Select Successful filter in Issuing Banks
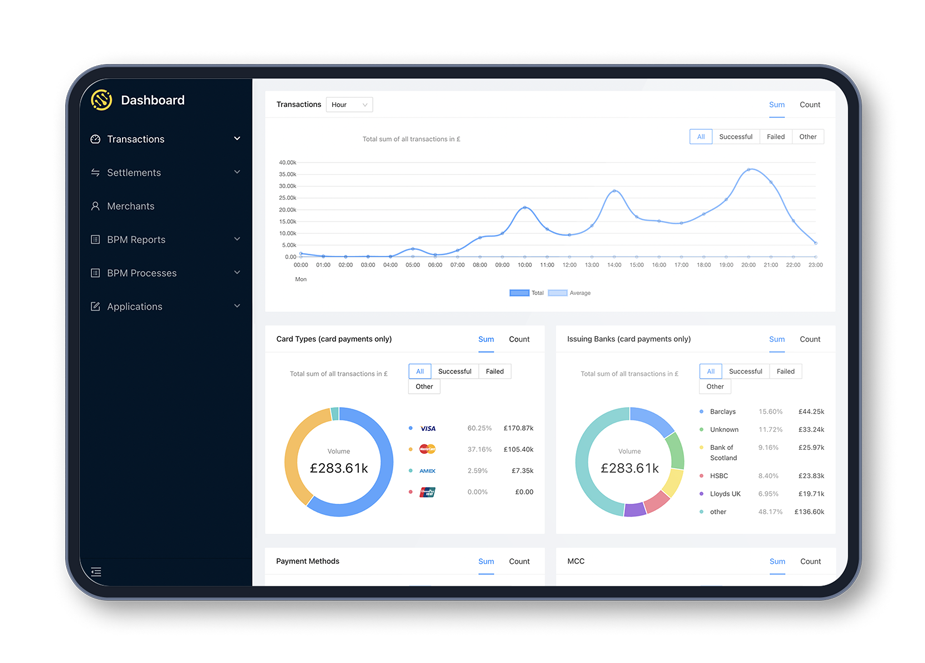 [745, 372]
